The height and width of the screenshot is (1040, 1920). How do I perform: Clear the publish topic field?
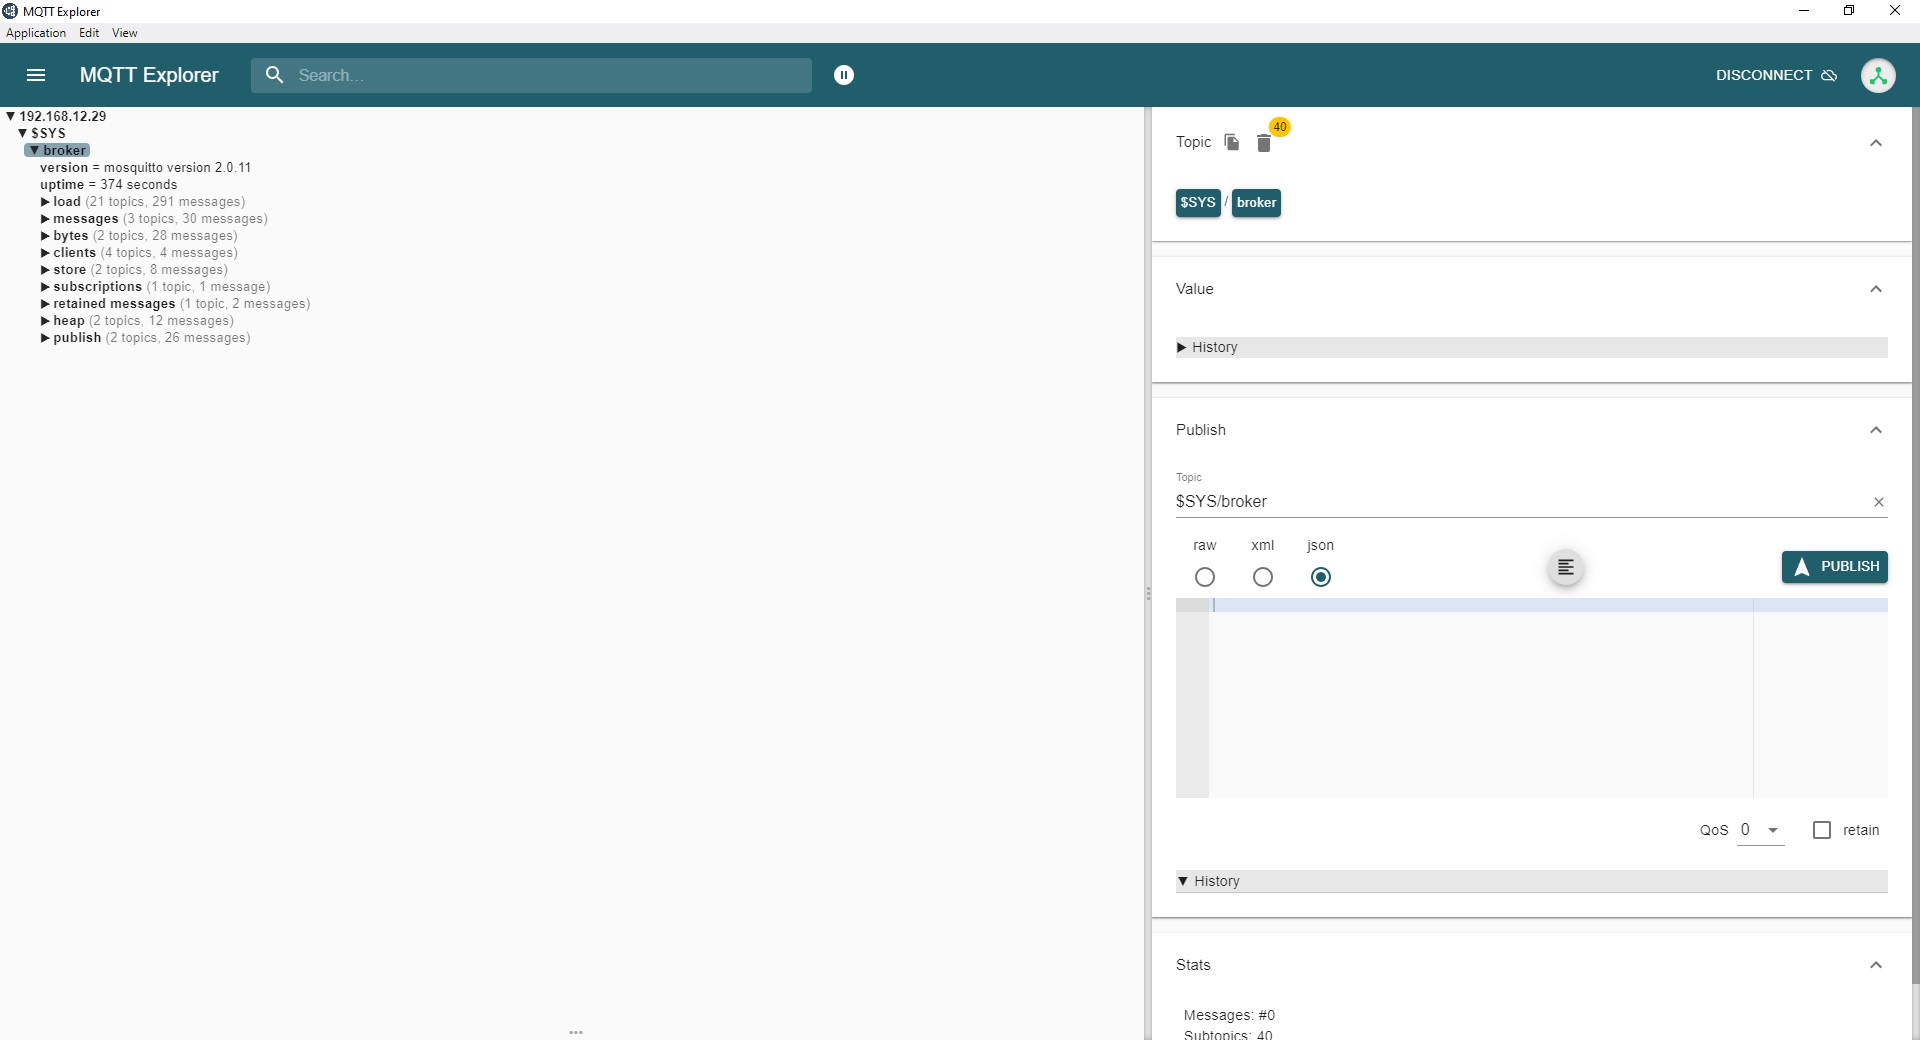(1879, 502)
